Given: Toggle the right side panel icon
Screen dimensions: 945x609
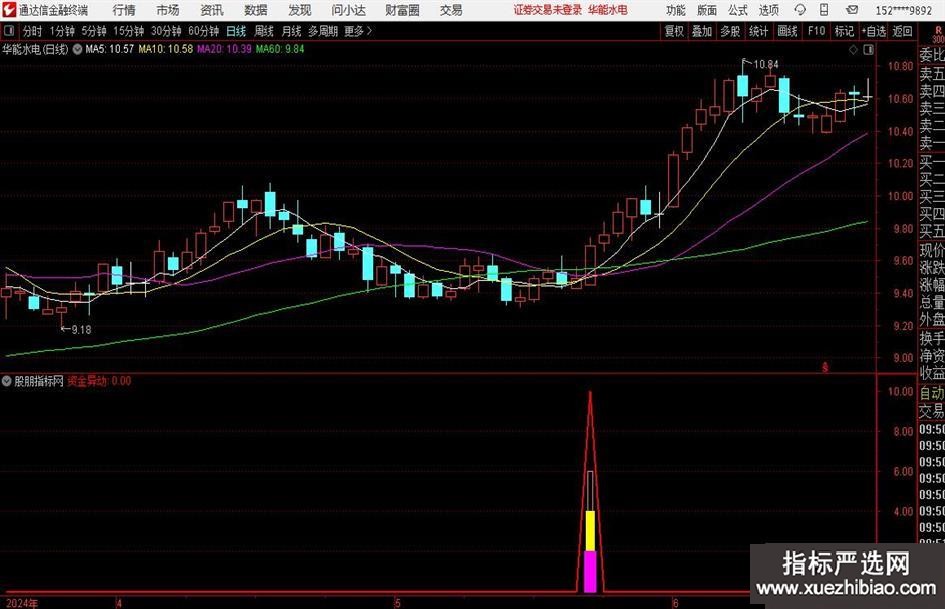Looking at the screenshot, I should coord(868,50).
